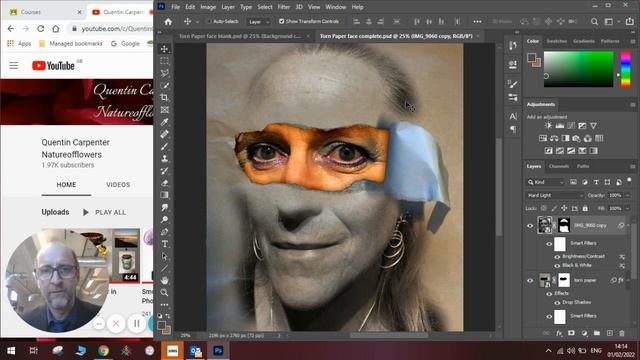Select the Rectangular Marquee tool
Viewport: 640px width, 360px height.
(x=164, y=61)
